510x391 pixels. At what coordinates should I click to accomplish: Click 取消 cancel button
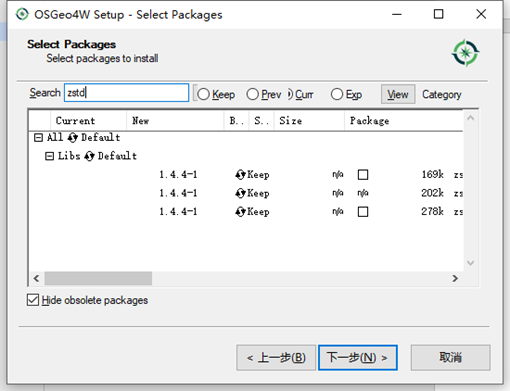pyautogui.click(x=450, y=358)
